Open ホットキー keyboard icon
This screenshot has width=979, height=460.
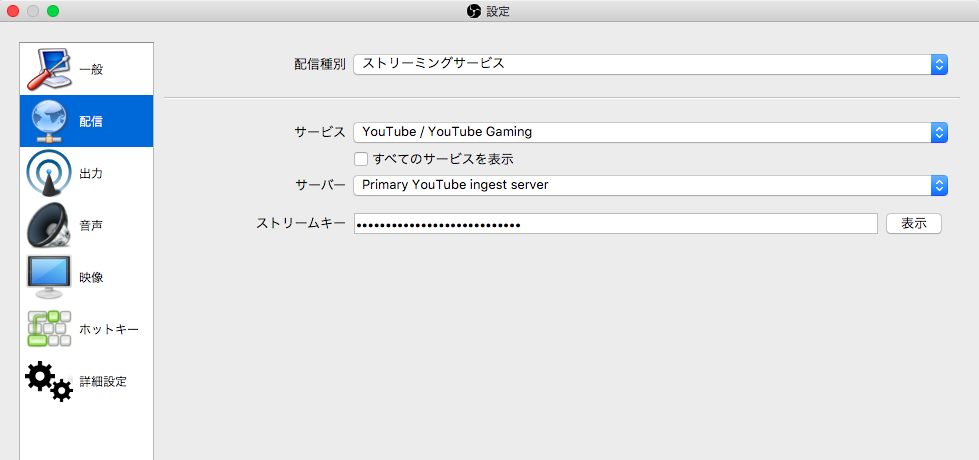[x=49, y=329]
